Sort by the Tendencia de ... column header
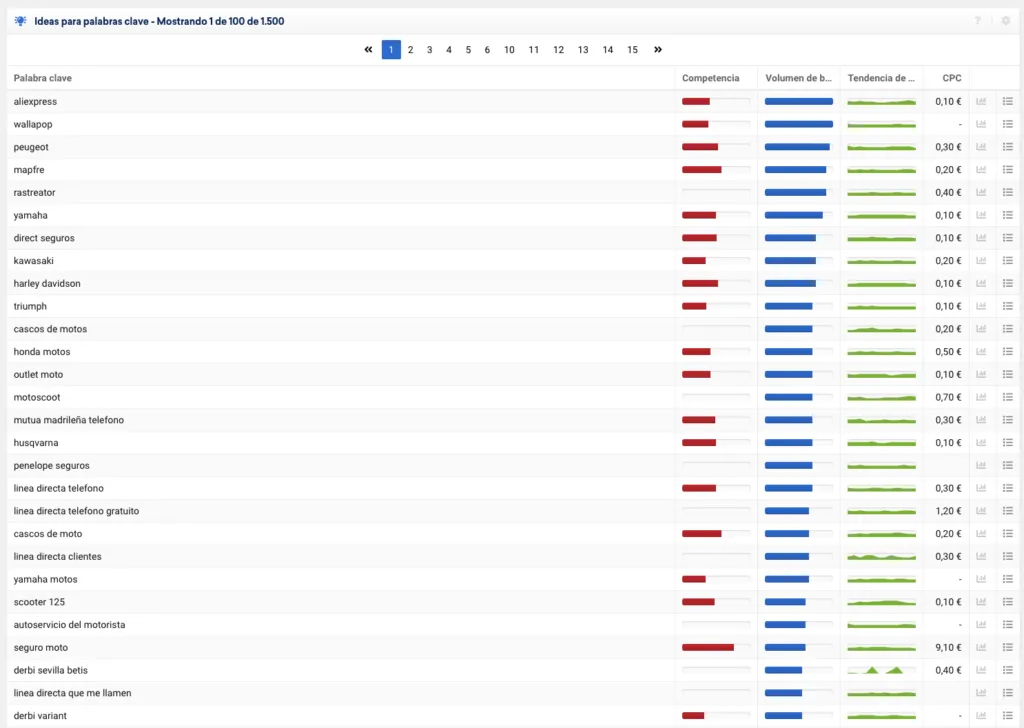 coord(881,78)
